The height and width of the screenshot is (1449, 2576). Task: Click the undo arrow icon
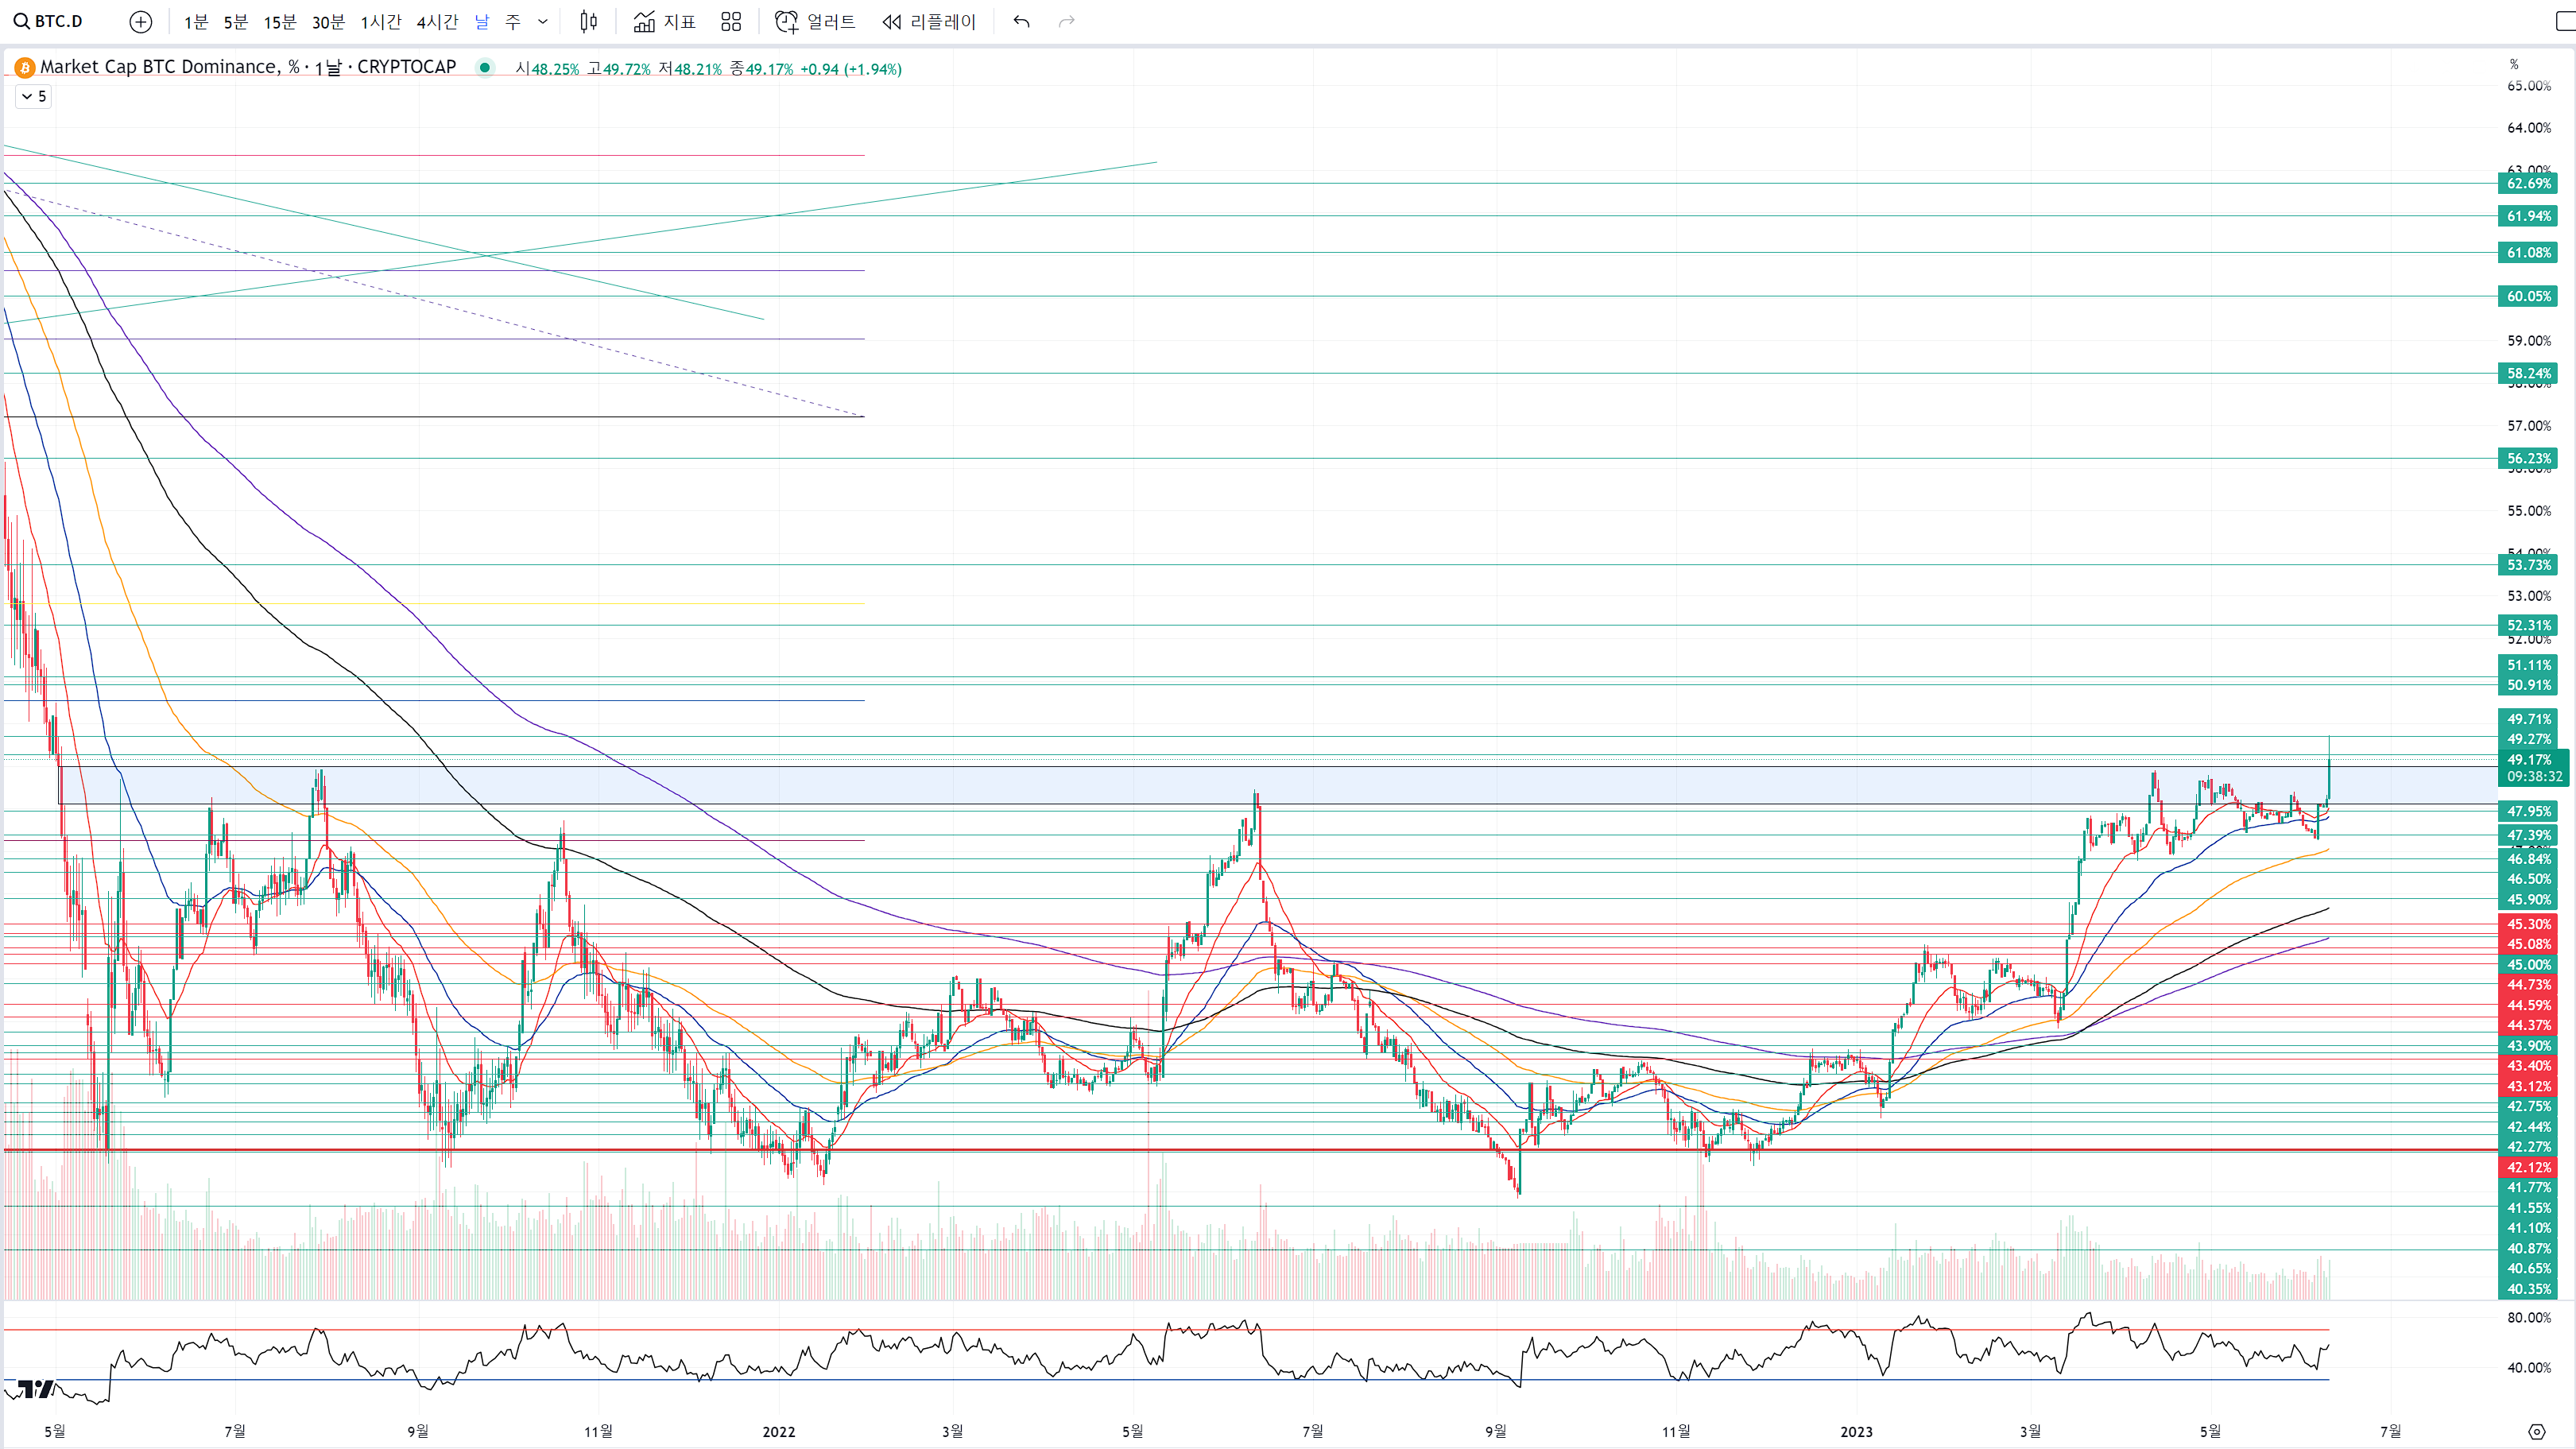[1021, 21]
